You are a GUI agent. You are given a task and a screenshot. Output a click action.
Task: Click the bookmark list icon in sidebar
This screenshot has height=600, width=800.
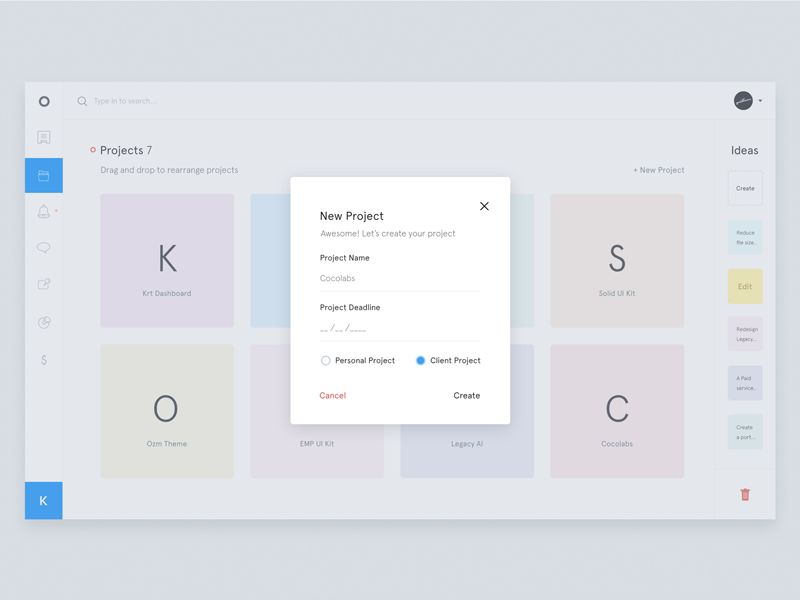click(44, 138)
